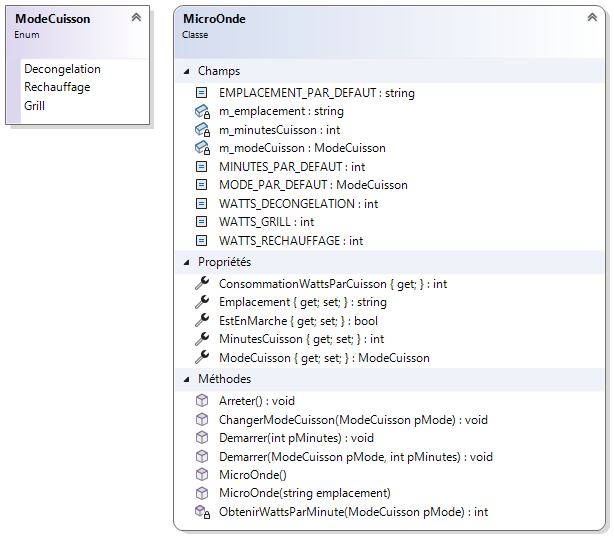Click the wrench icon beside EstEnMarche
The width and height of the screenshot is (614, 537).
(x=201, y=321)
